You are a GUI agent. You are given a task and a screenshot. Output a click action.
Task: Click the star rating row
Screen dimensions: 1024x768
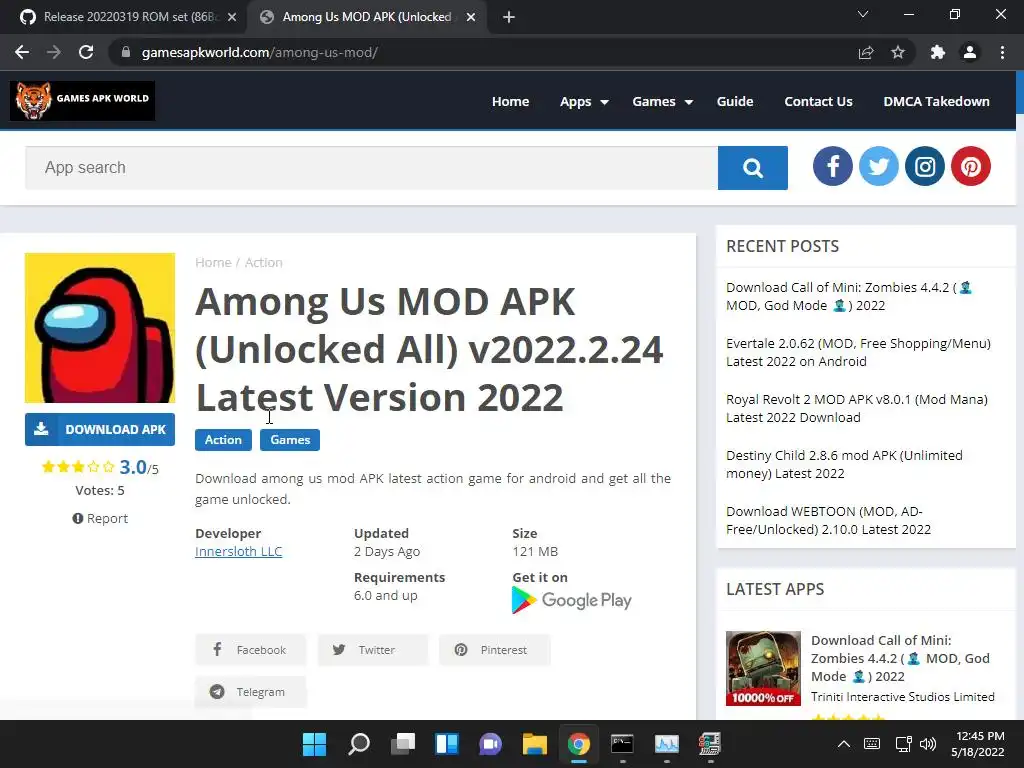(x=78, y=467)
